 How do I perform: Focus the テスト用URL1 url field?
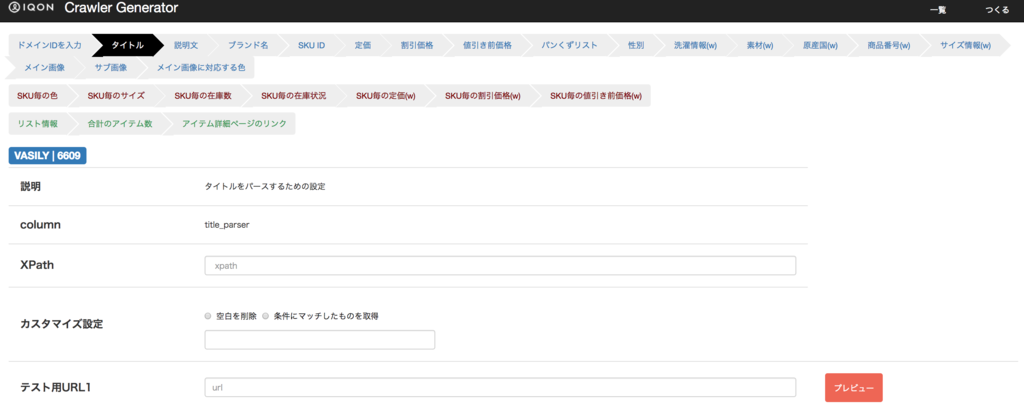500,387
